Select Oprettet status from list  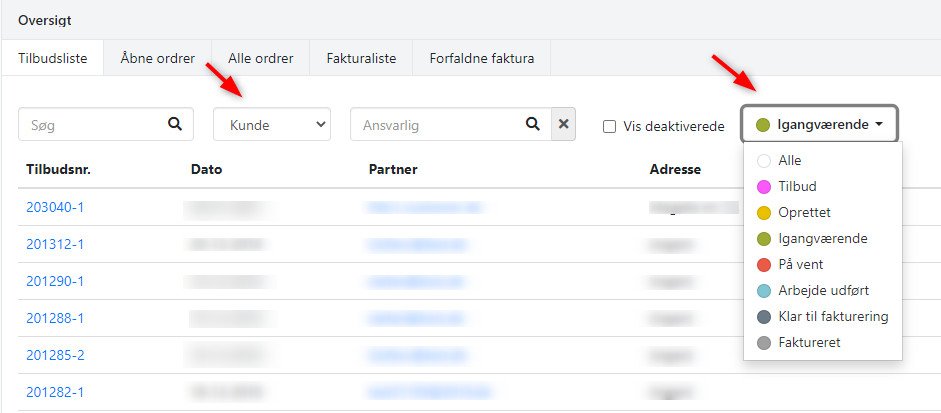[803, 212]
